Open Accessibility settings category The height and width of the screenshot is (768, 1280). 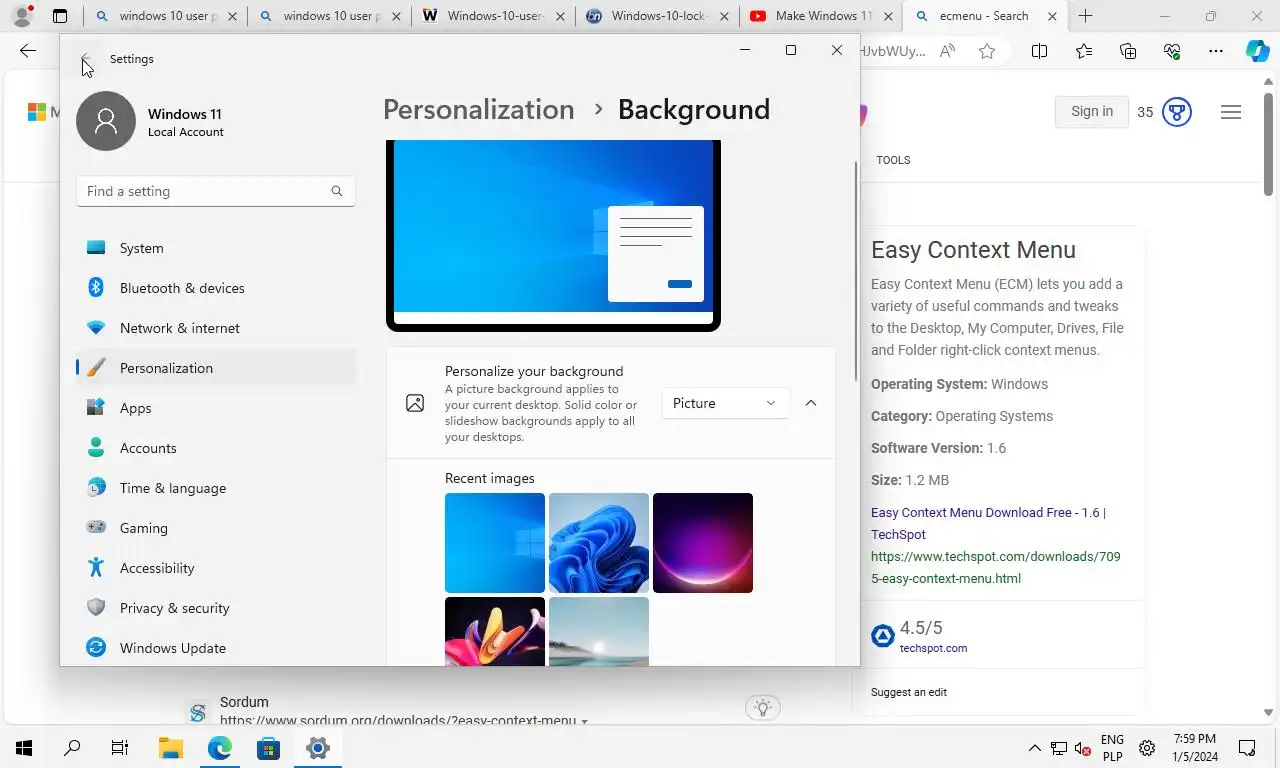216,568
